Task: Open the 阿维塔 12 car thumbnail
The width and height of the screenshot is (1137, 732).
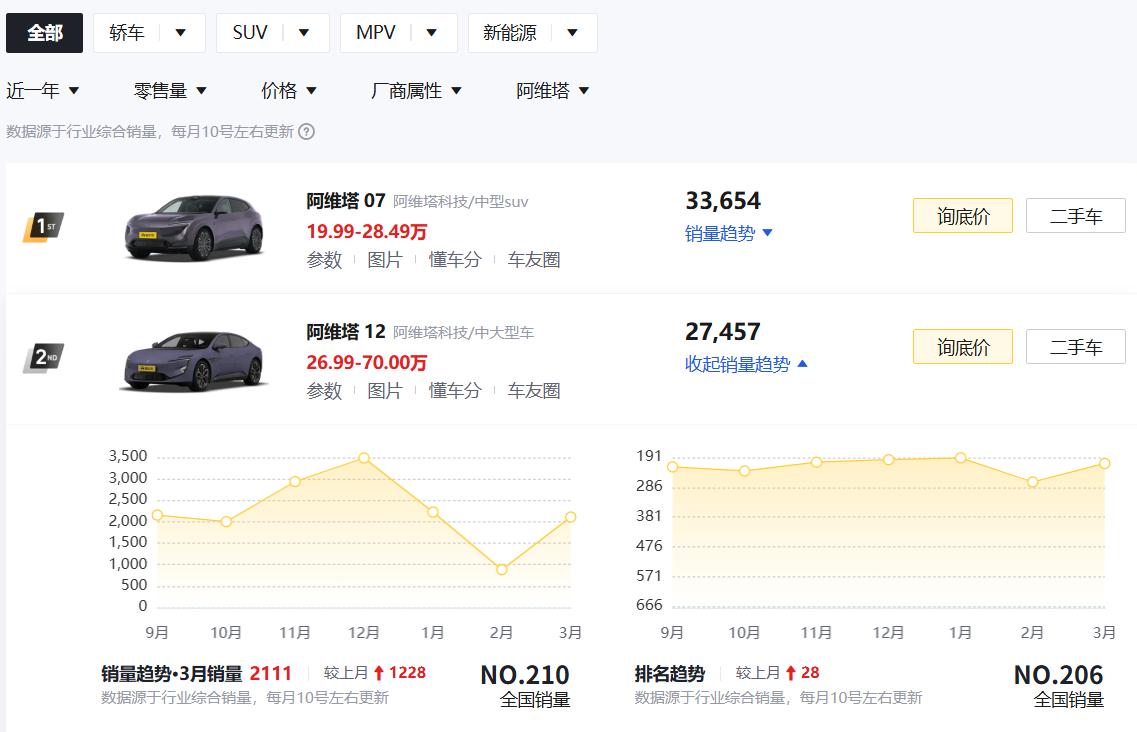Action: pos(194,361)
